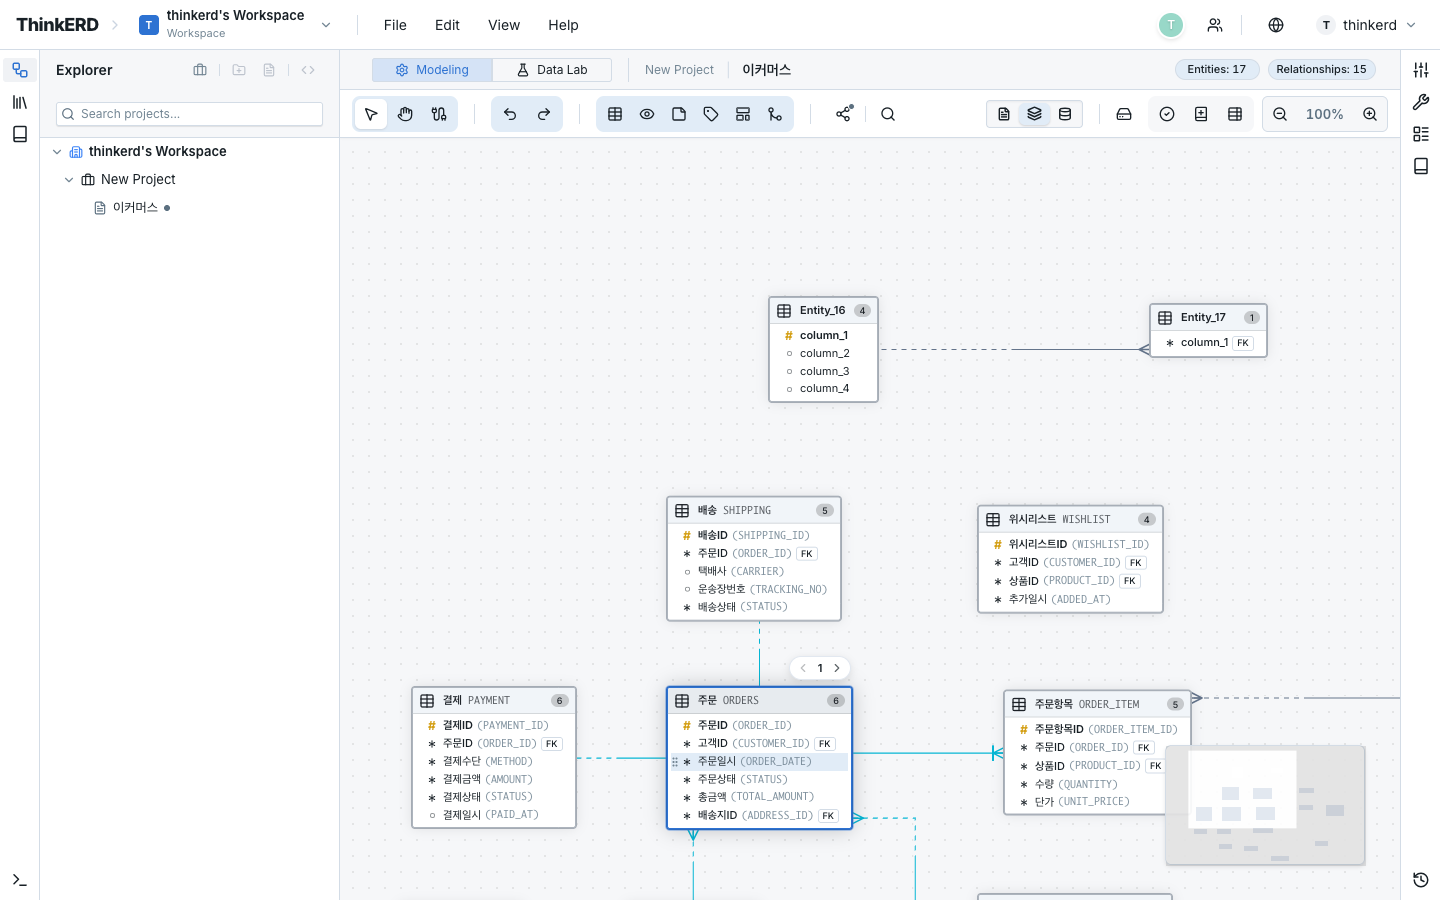
Task: Open the terminal console icon
Action: [20, 880]
